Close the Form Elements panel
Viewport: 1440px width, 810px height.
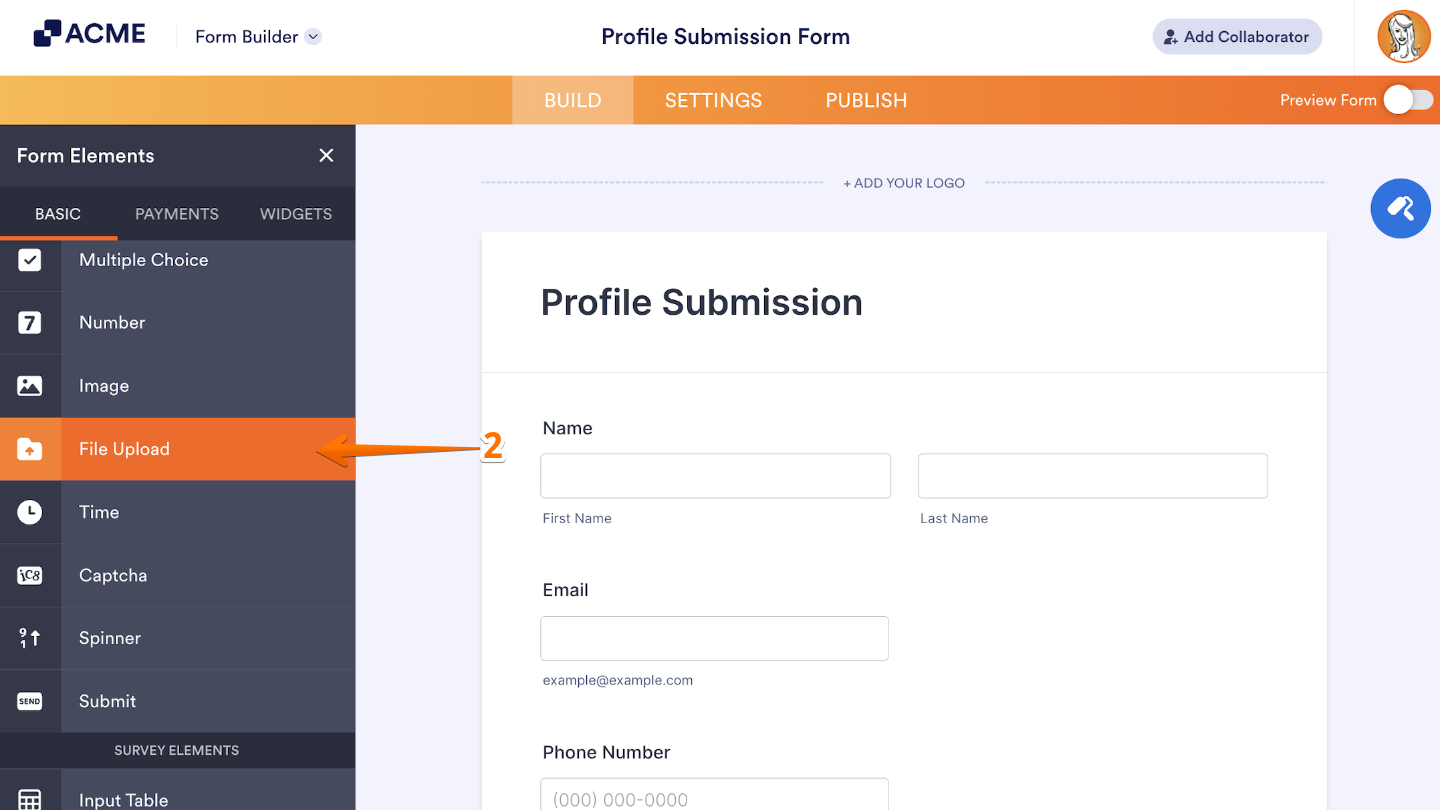326,155
